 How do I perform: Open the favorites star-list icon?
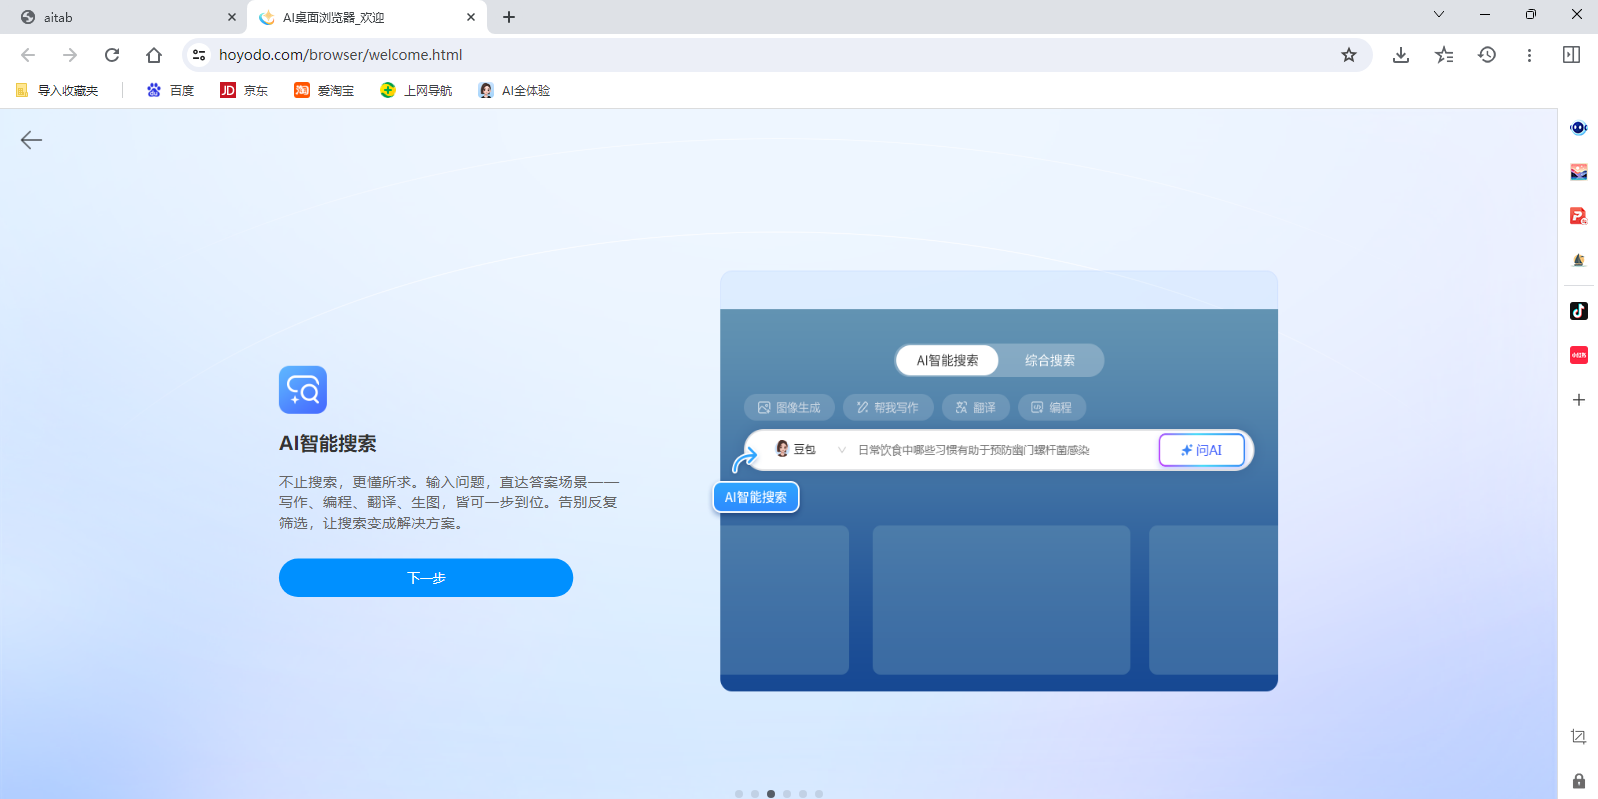tap(1444, 55)
